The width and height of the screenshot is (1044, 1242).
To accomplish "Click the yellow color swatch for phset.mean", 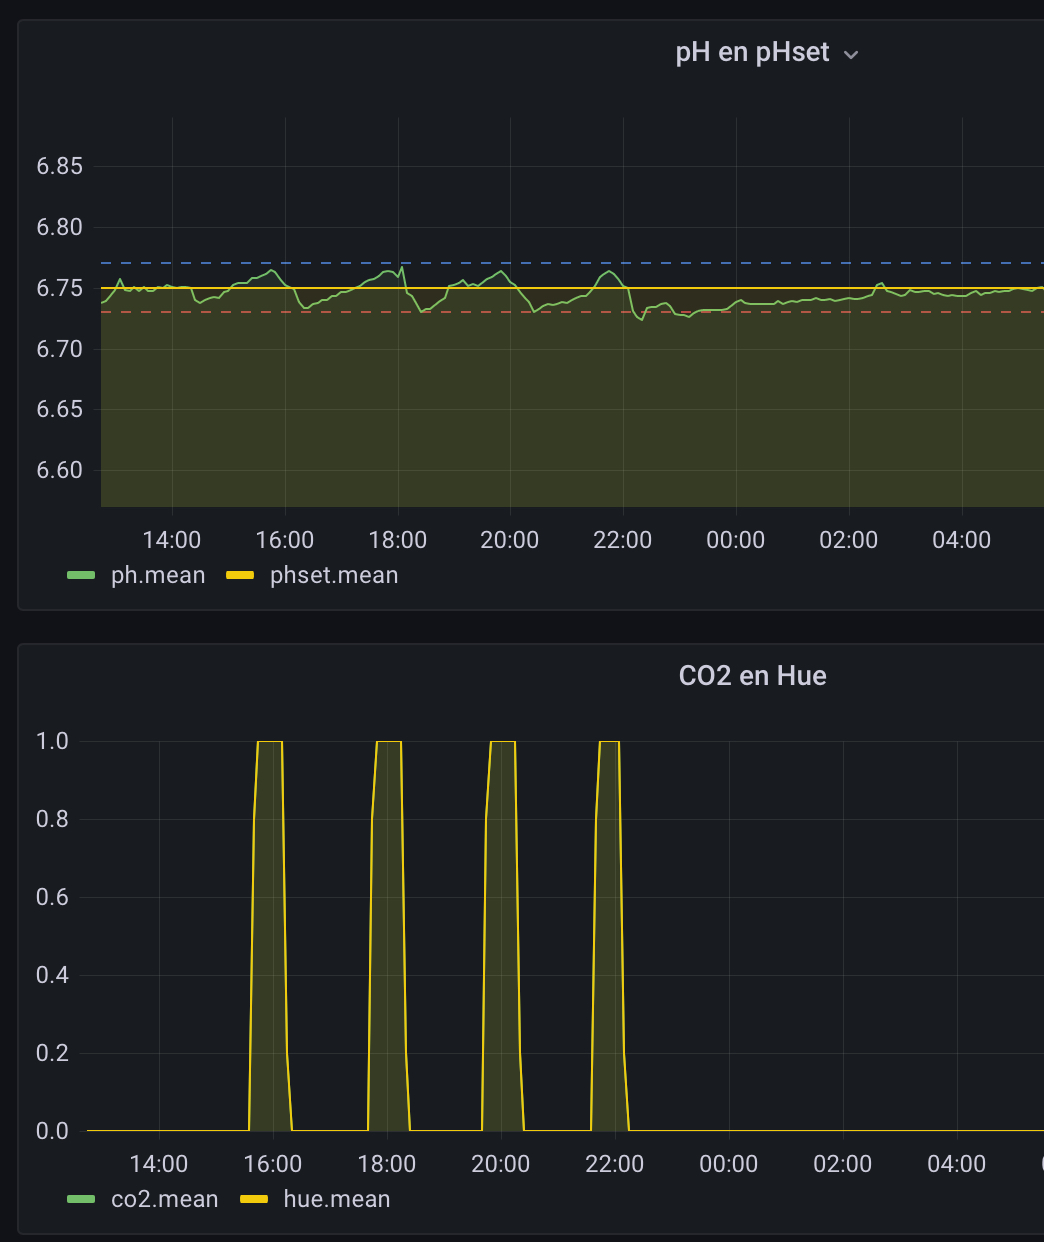I will [x=241, y=575].
